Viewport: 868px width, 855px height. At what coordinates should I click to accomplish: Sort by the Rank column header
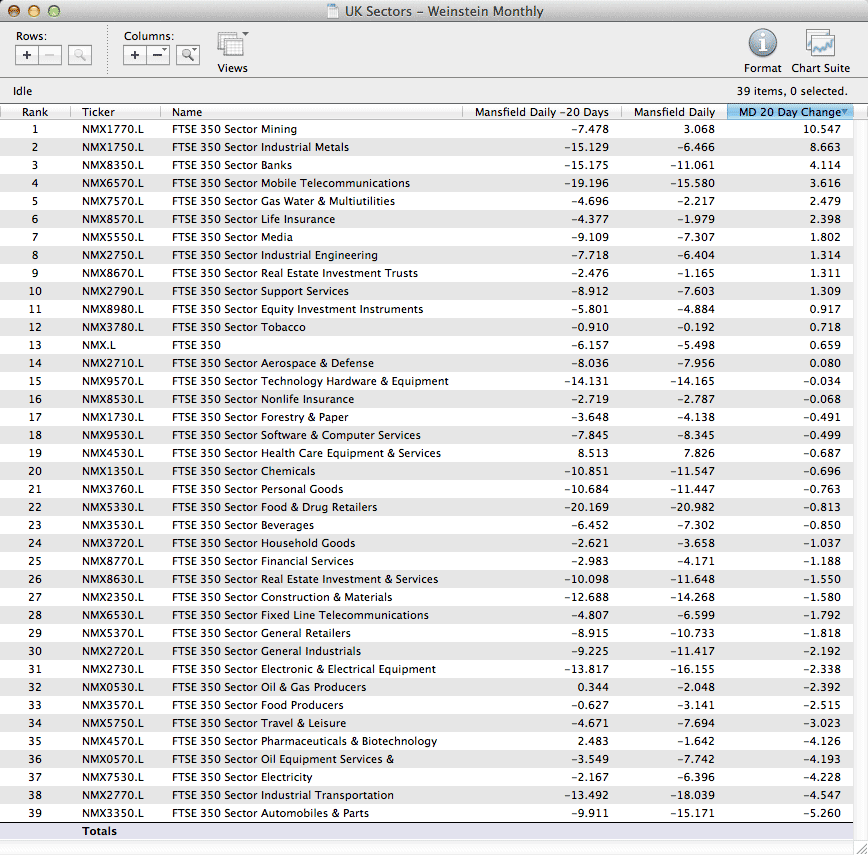point(35,112)
